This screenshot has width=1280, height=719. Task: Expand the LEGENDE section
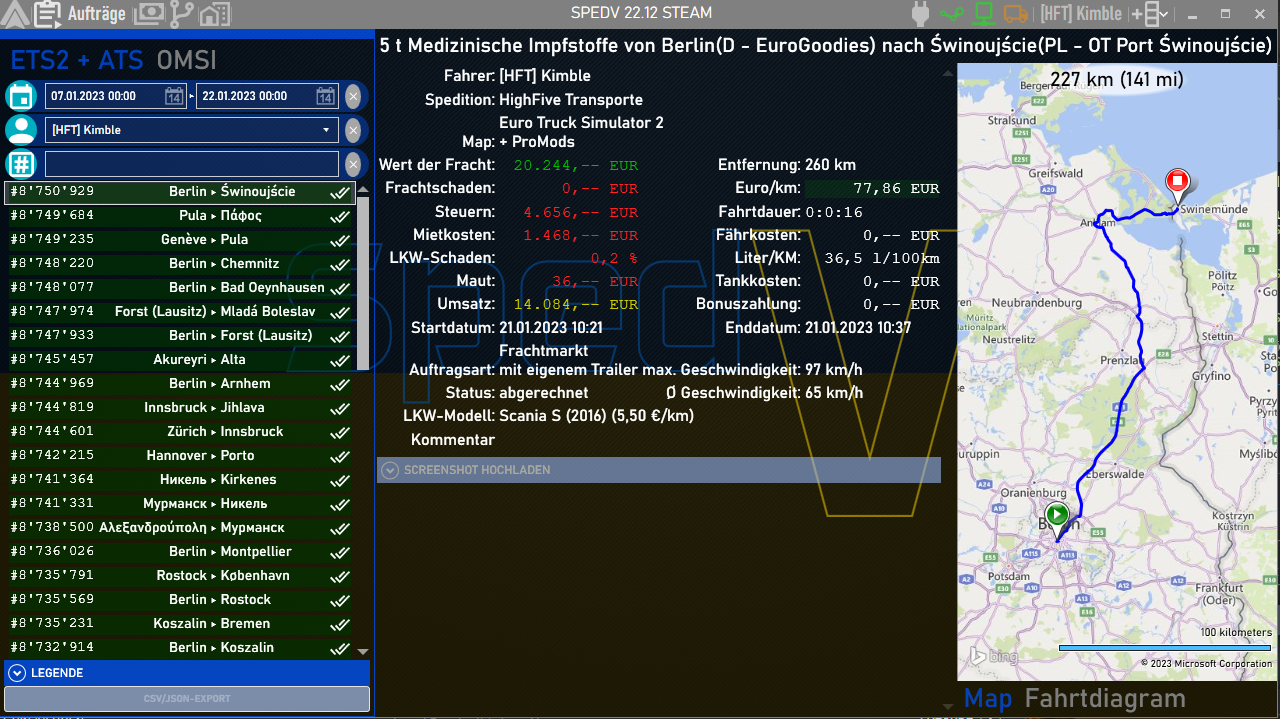[187, 673]
